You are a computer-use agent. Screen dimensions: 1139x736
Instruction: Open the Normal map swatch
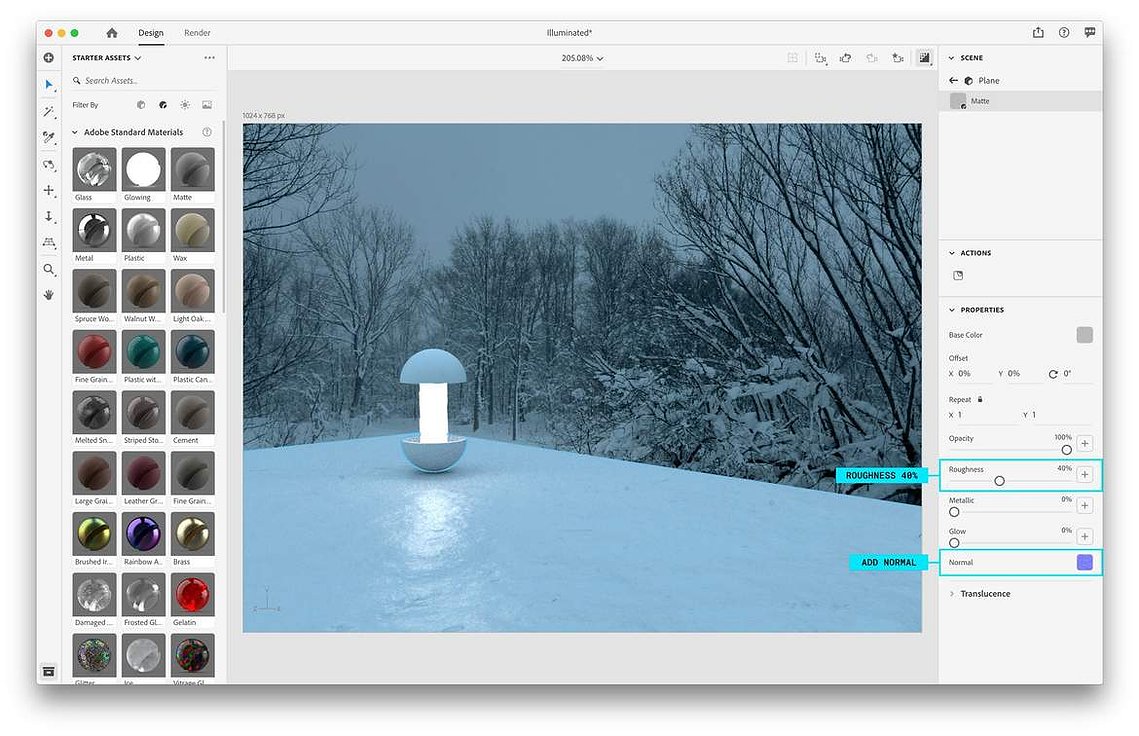(x=1085, y=562)
